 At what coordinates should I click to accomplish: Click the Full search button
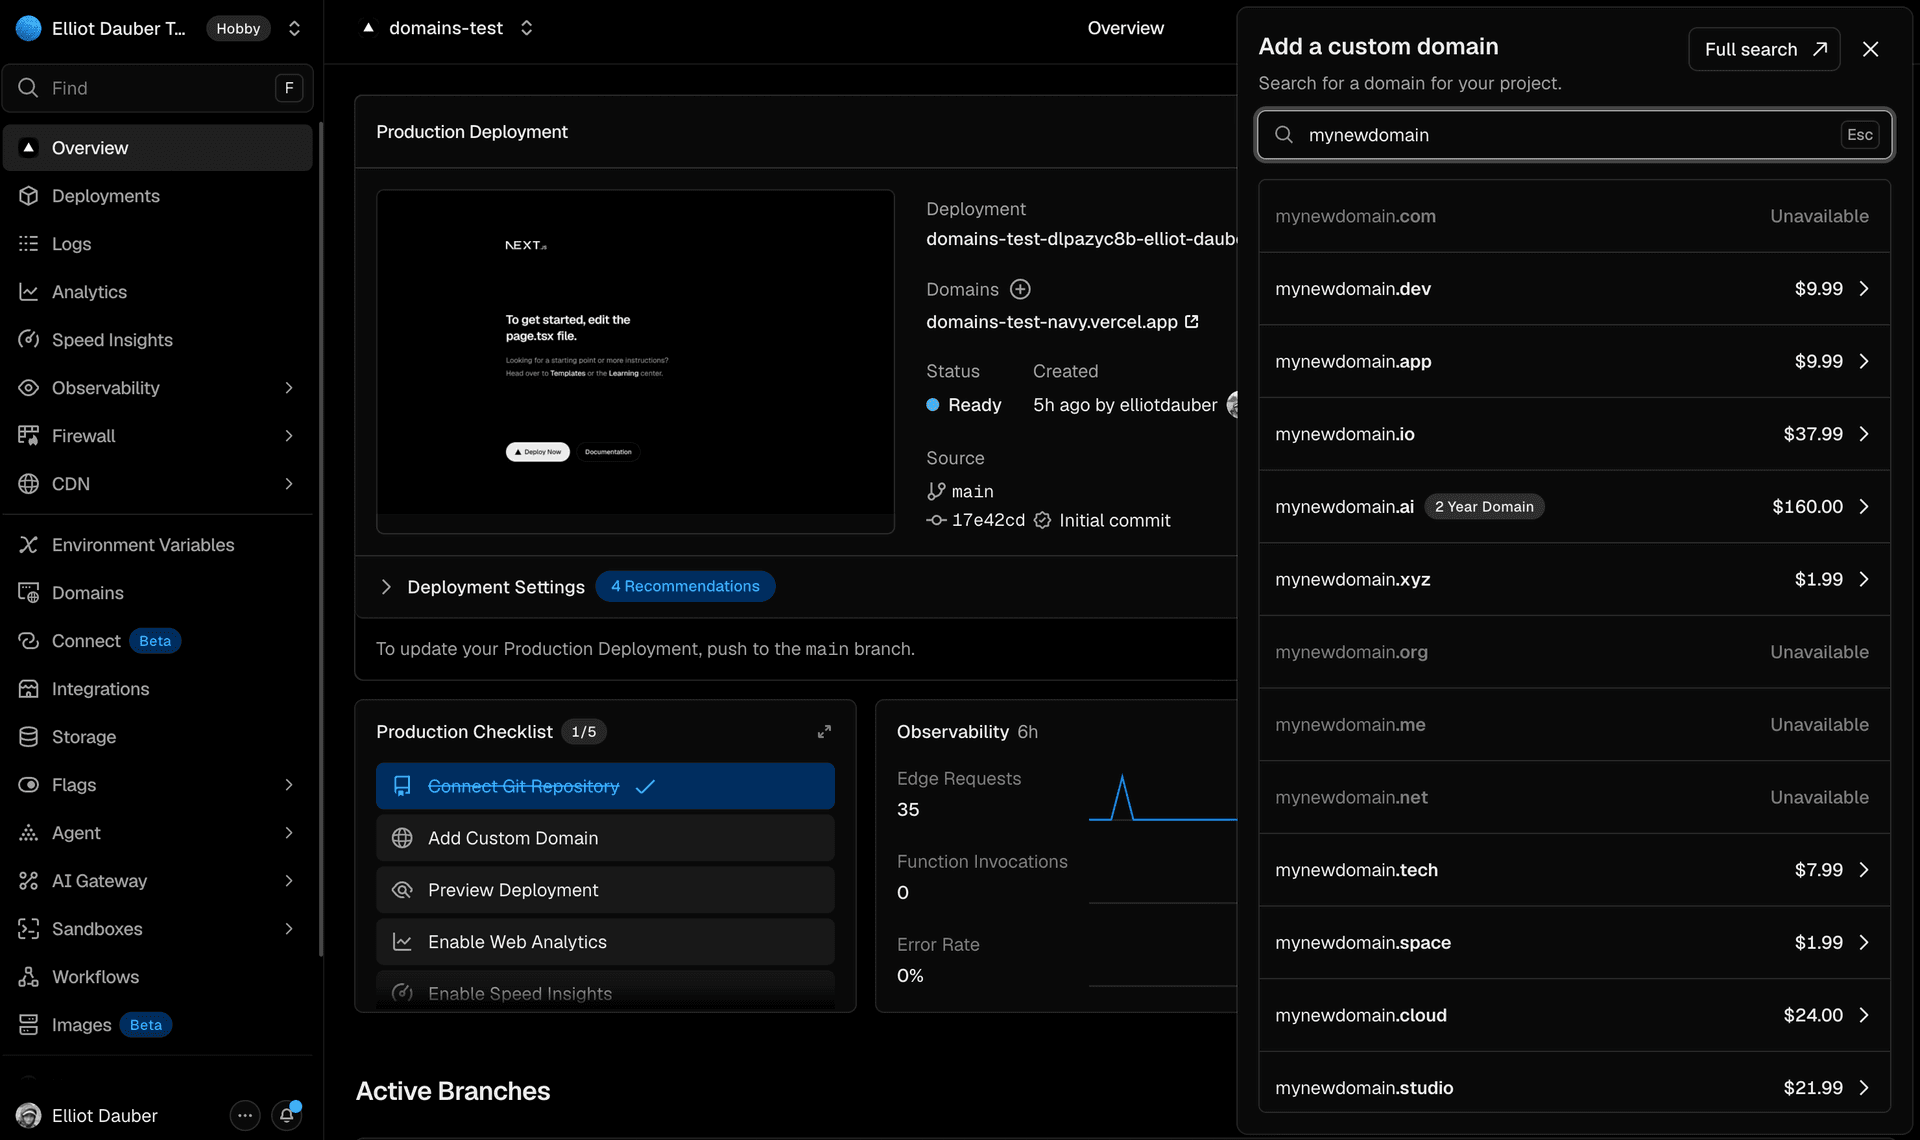(1764, 49)
